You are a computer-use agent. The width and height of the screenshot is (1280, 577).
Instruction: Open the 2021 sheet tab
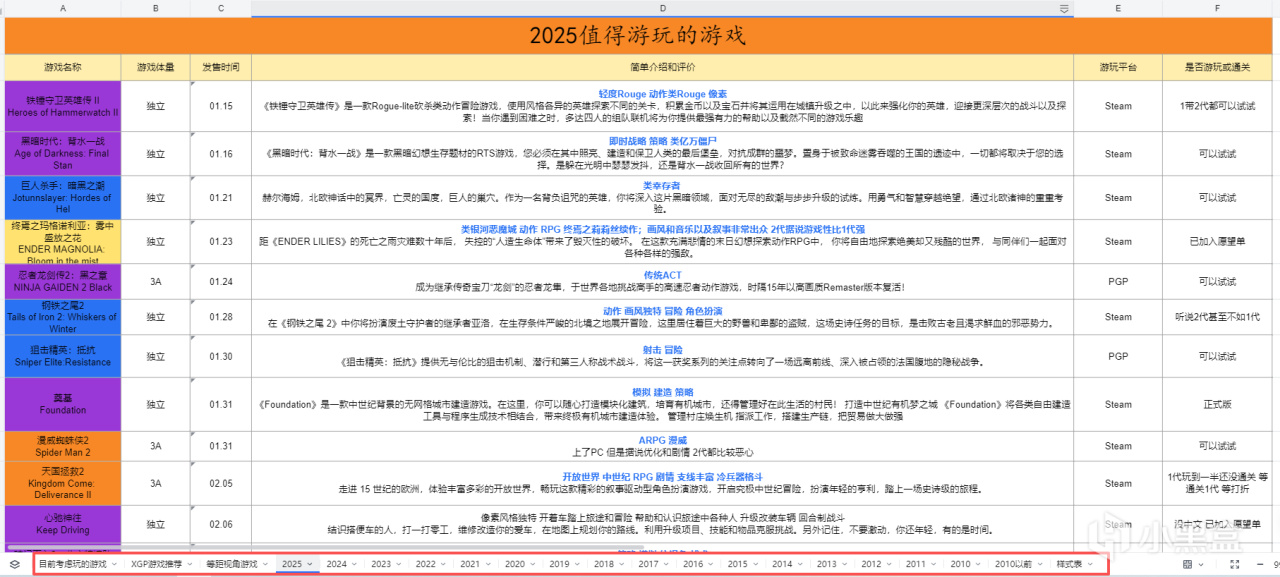coord(469,564)
